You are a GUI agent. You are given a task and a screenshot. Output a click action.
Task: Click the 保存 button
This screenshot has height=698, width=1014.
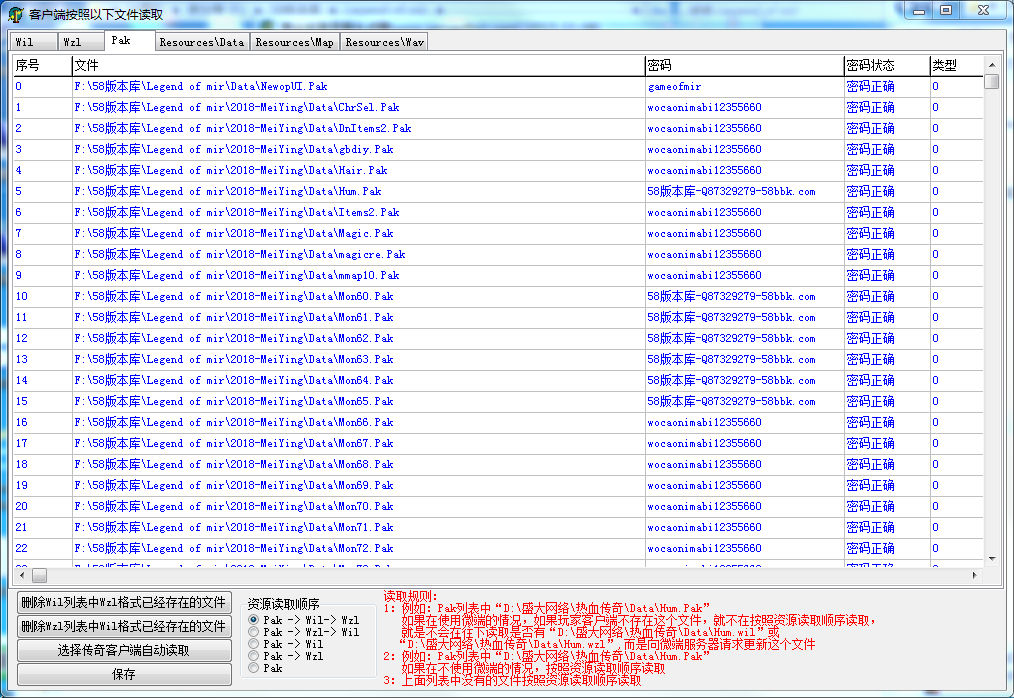click(x=124, y=674)
